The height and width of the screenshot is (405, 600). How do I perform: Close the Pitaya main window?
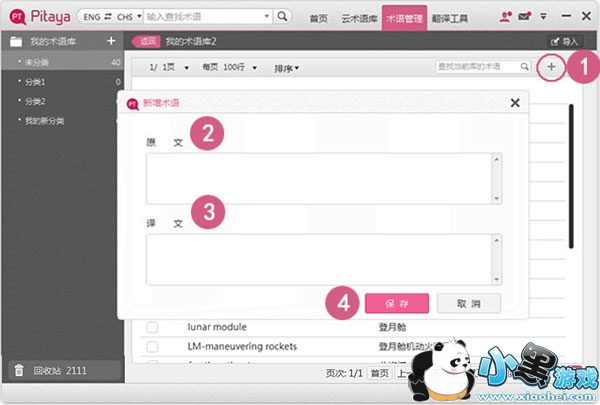point(586,16)
